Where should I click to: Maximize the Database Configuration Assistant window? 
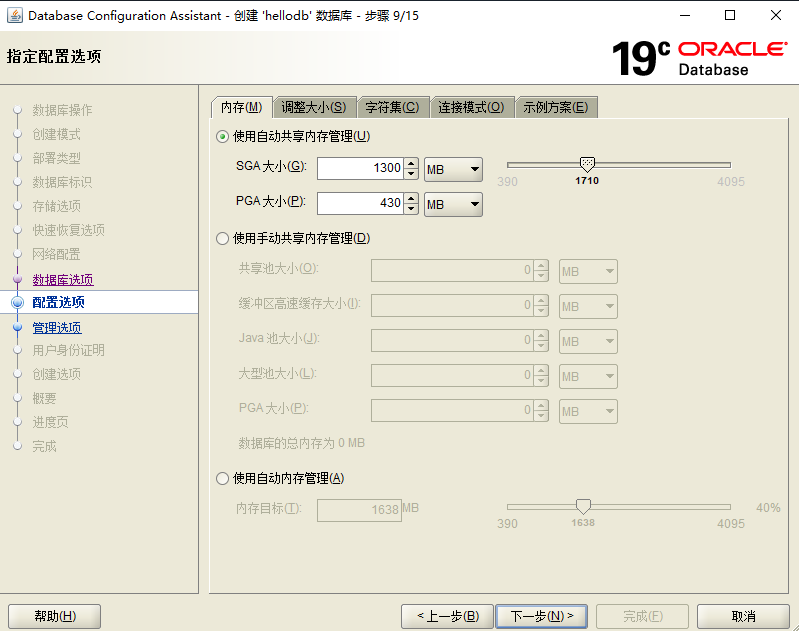click(730, 15)
